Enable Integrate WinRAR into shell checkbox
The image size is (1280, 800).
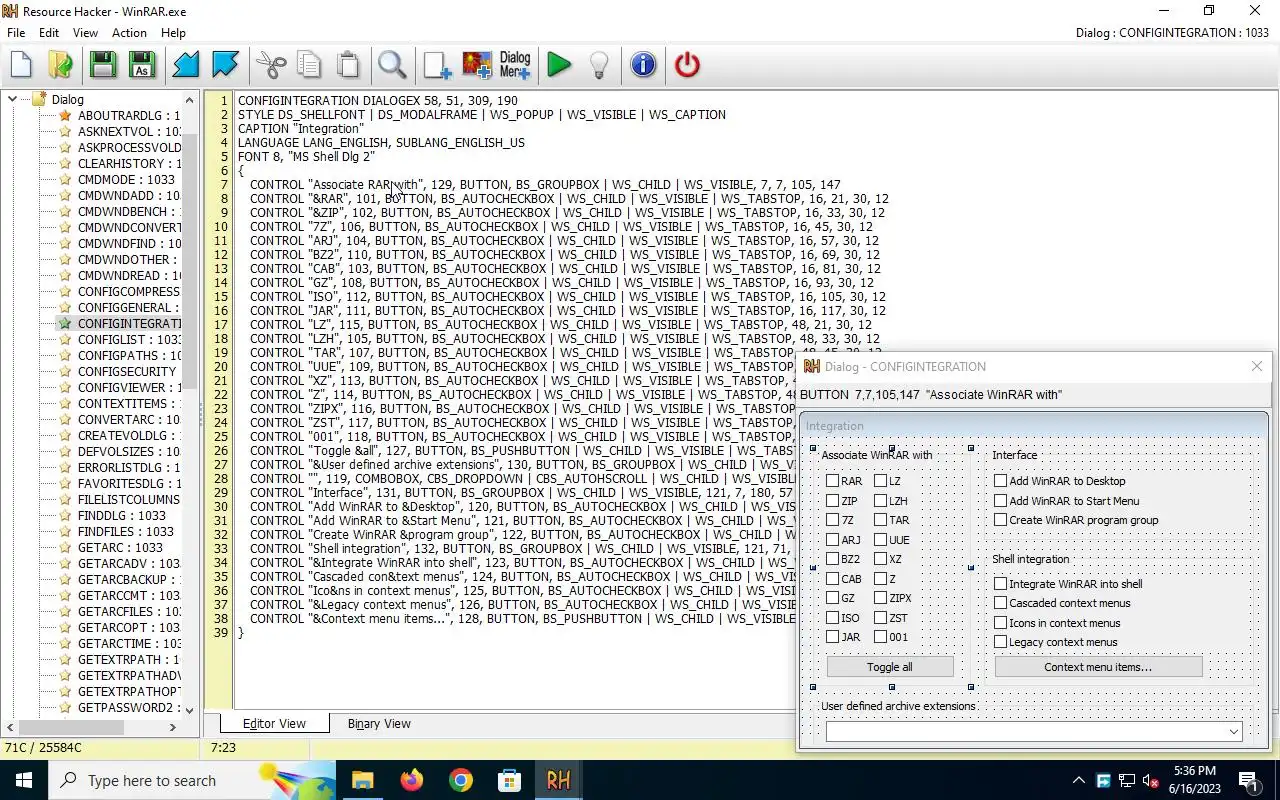pyautogui.click(x=1000, y=584)
